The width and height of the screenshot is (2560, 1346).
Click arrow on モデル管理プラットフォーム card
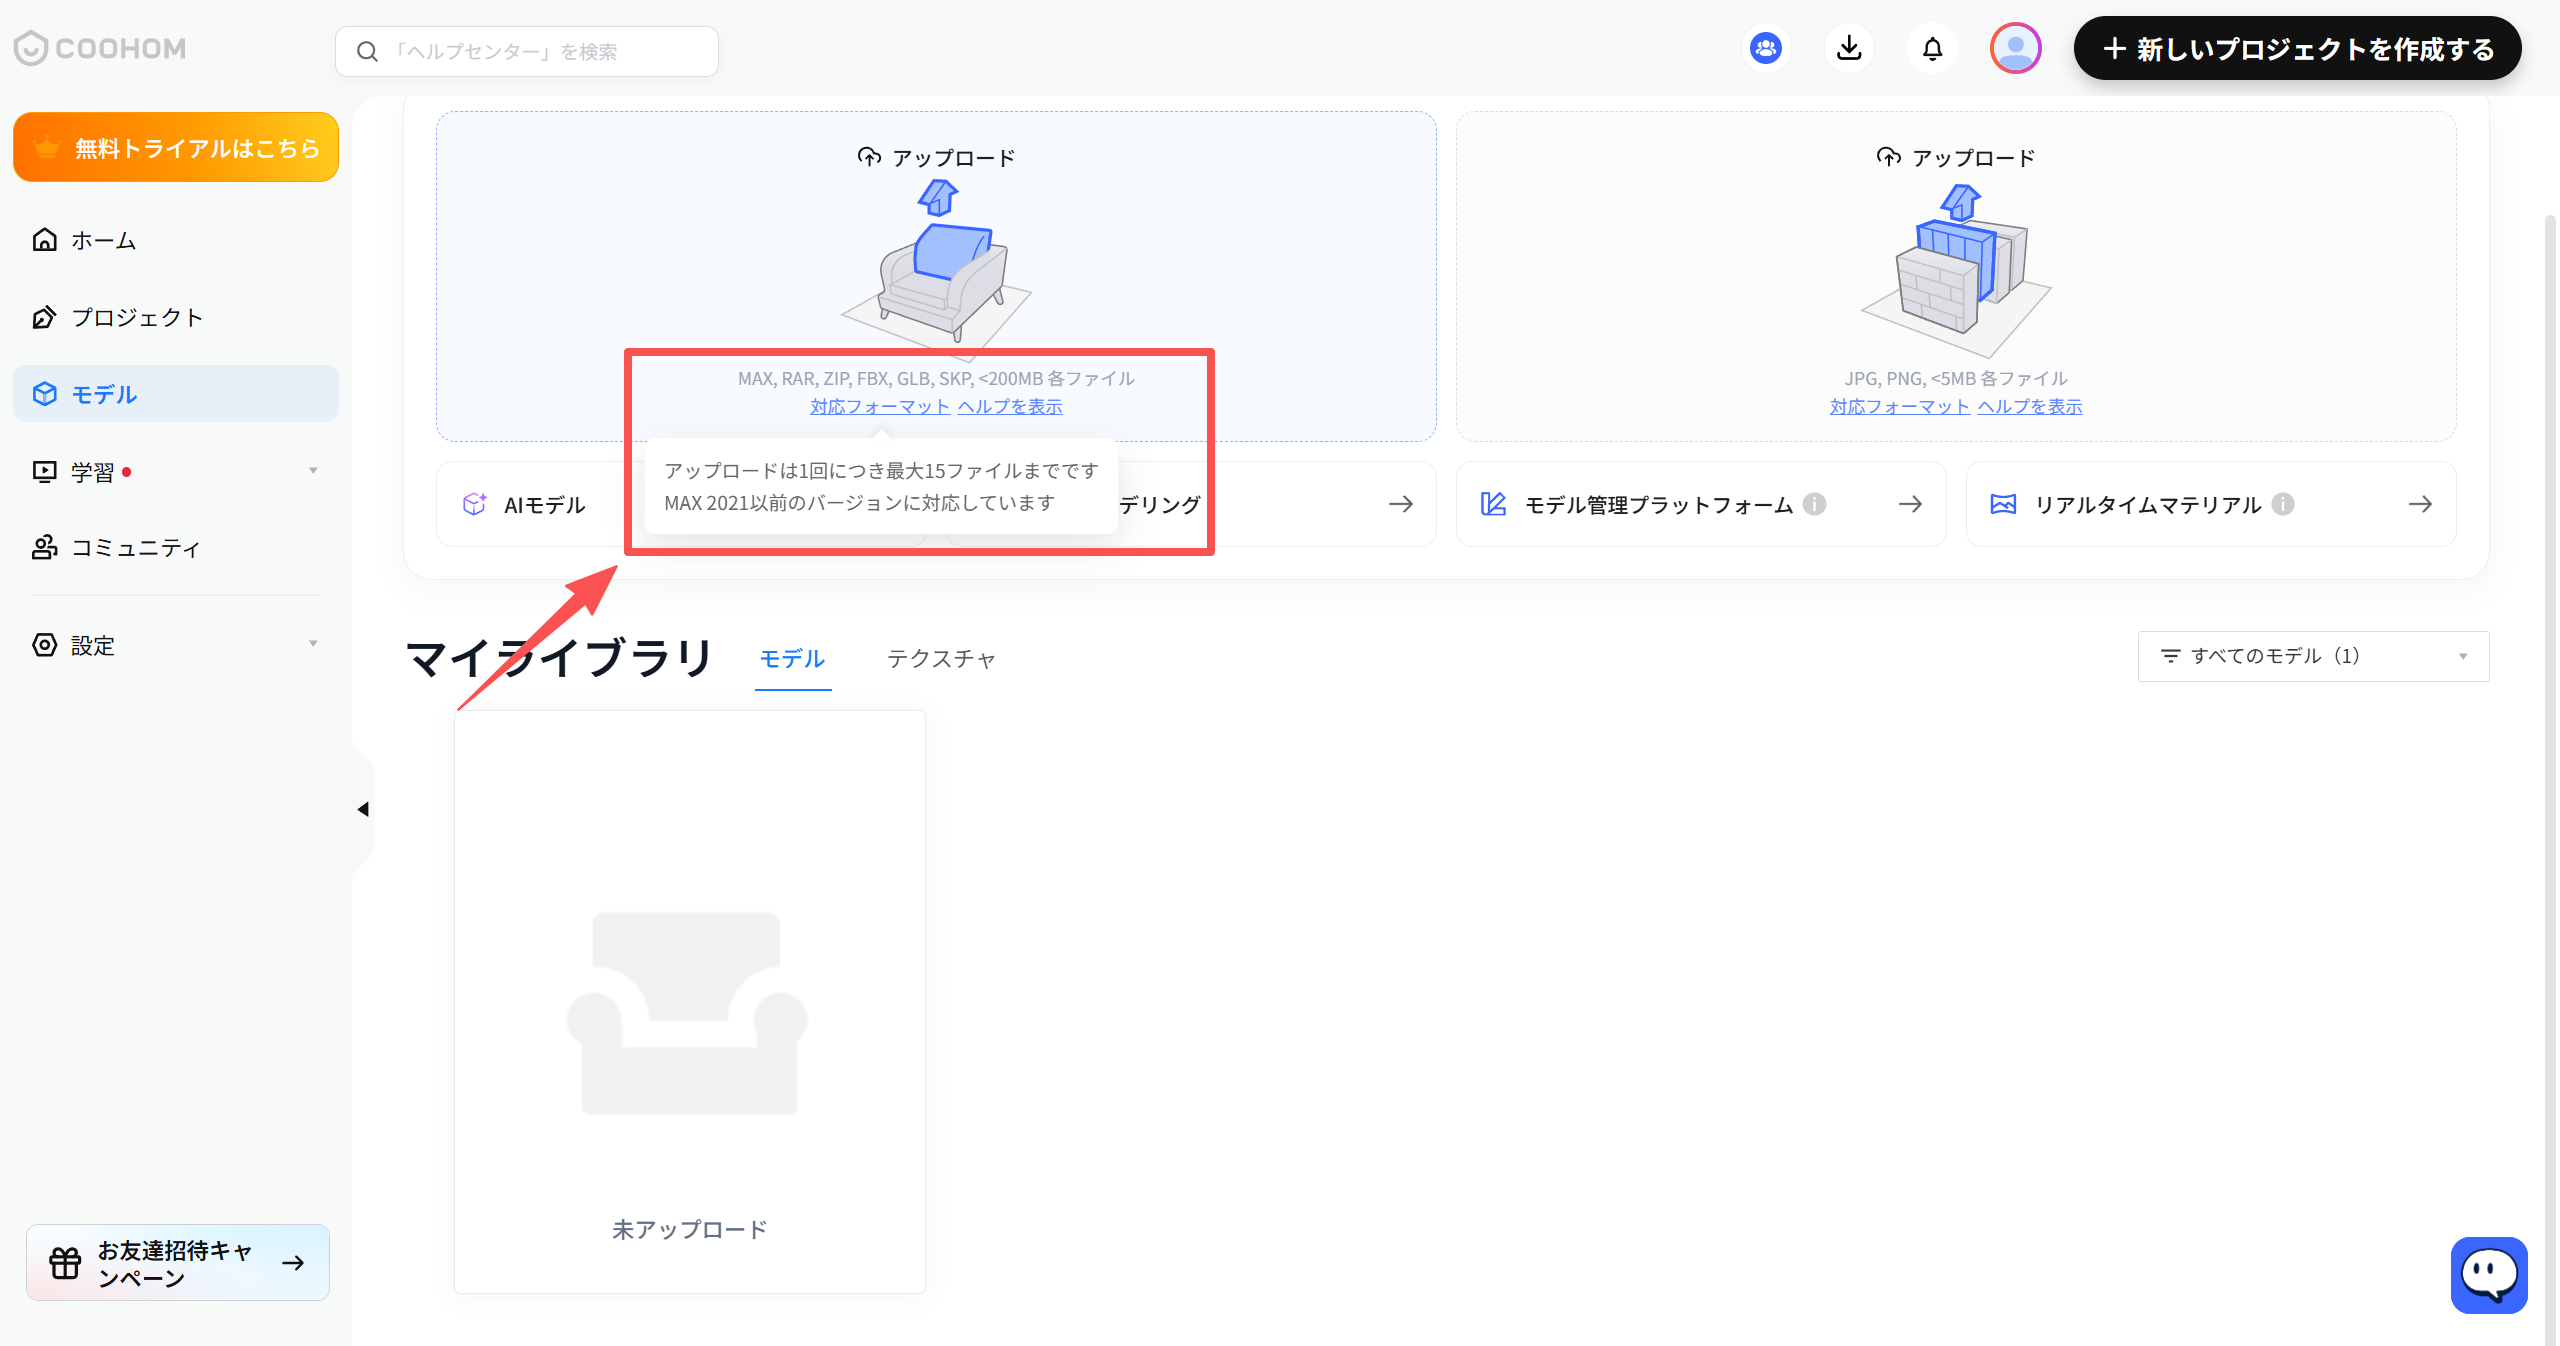point(1910,504)
